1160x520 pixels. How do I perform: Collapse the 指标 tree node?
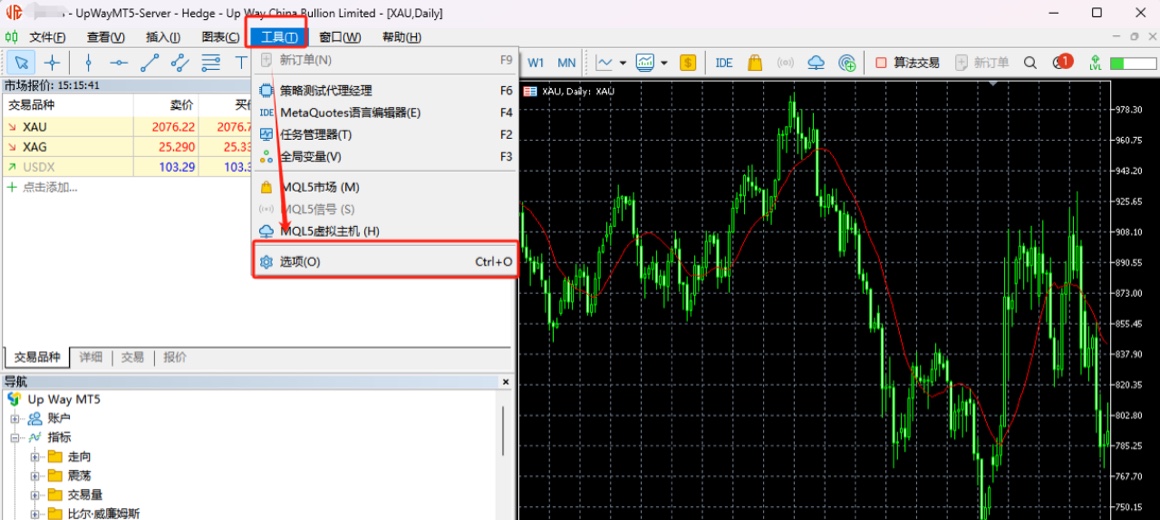coord(15,438)
